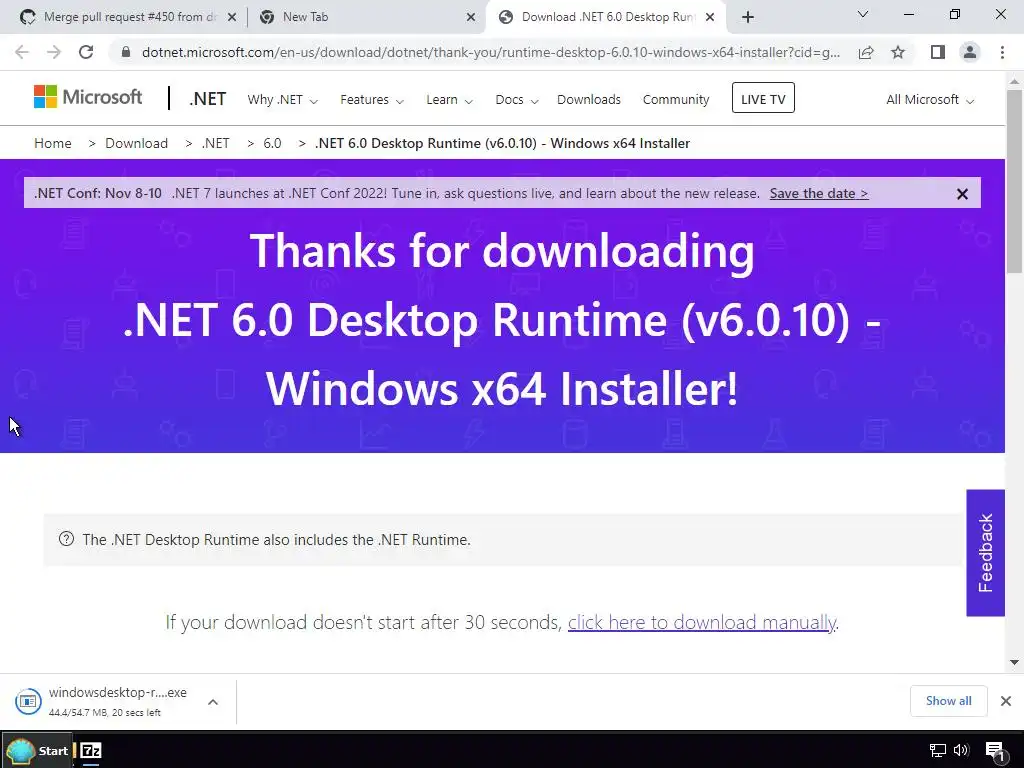Close the Download .NET 6.0 Desktop tab
1024x768 pixels.
point(711,18)
